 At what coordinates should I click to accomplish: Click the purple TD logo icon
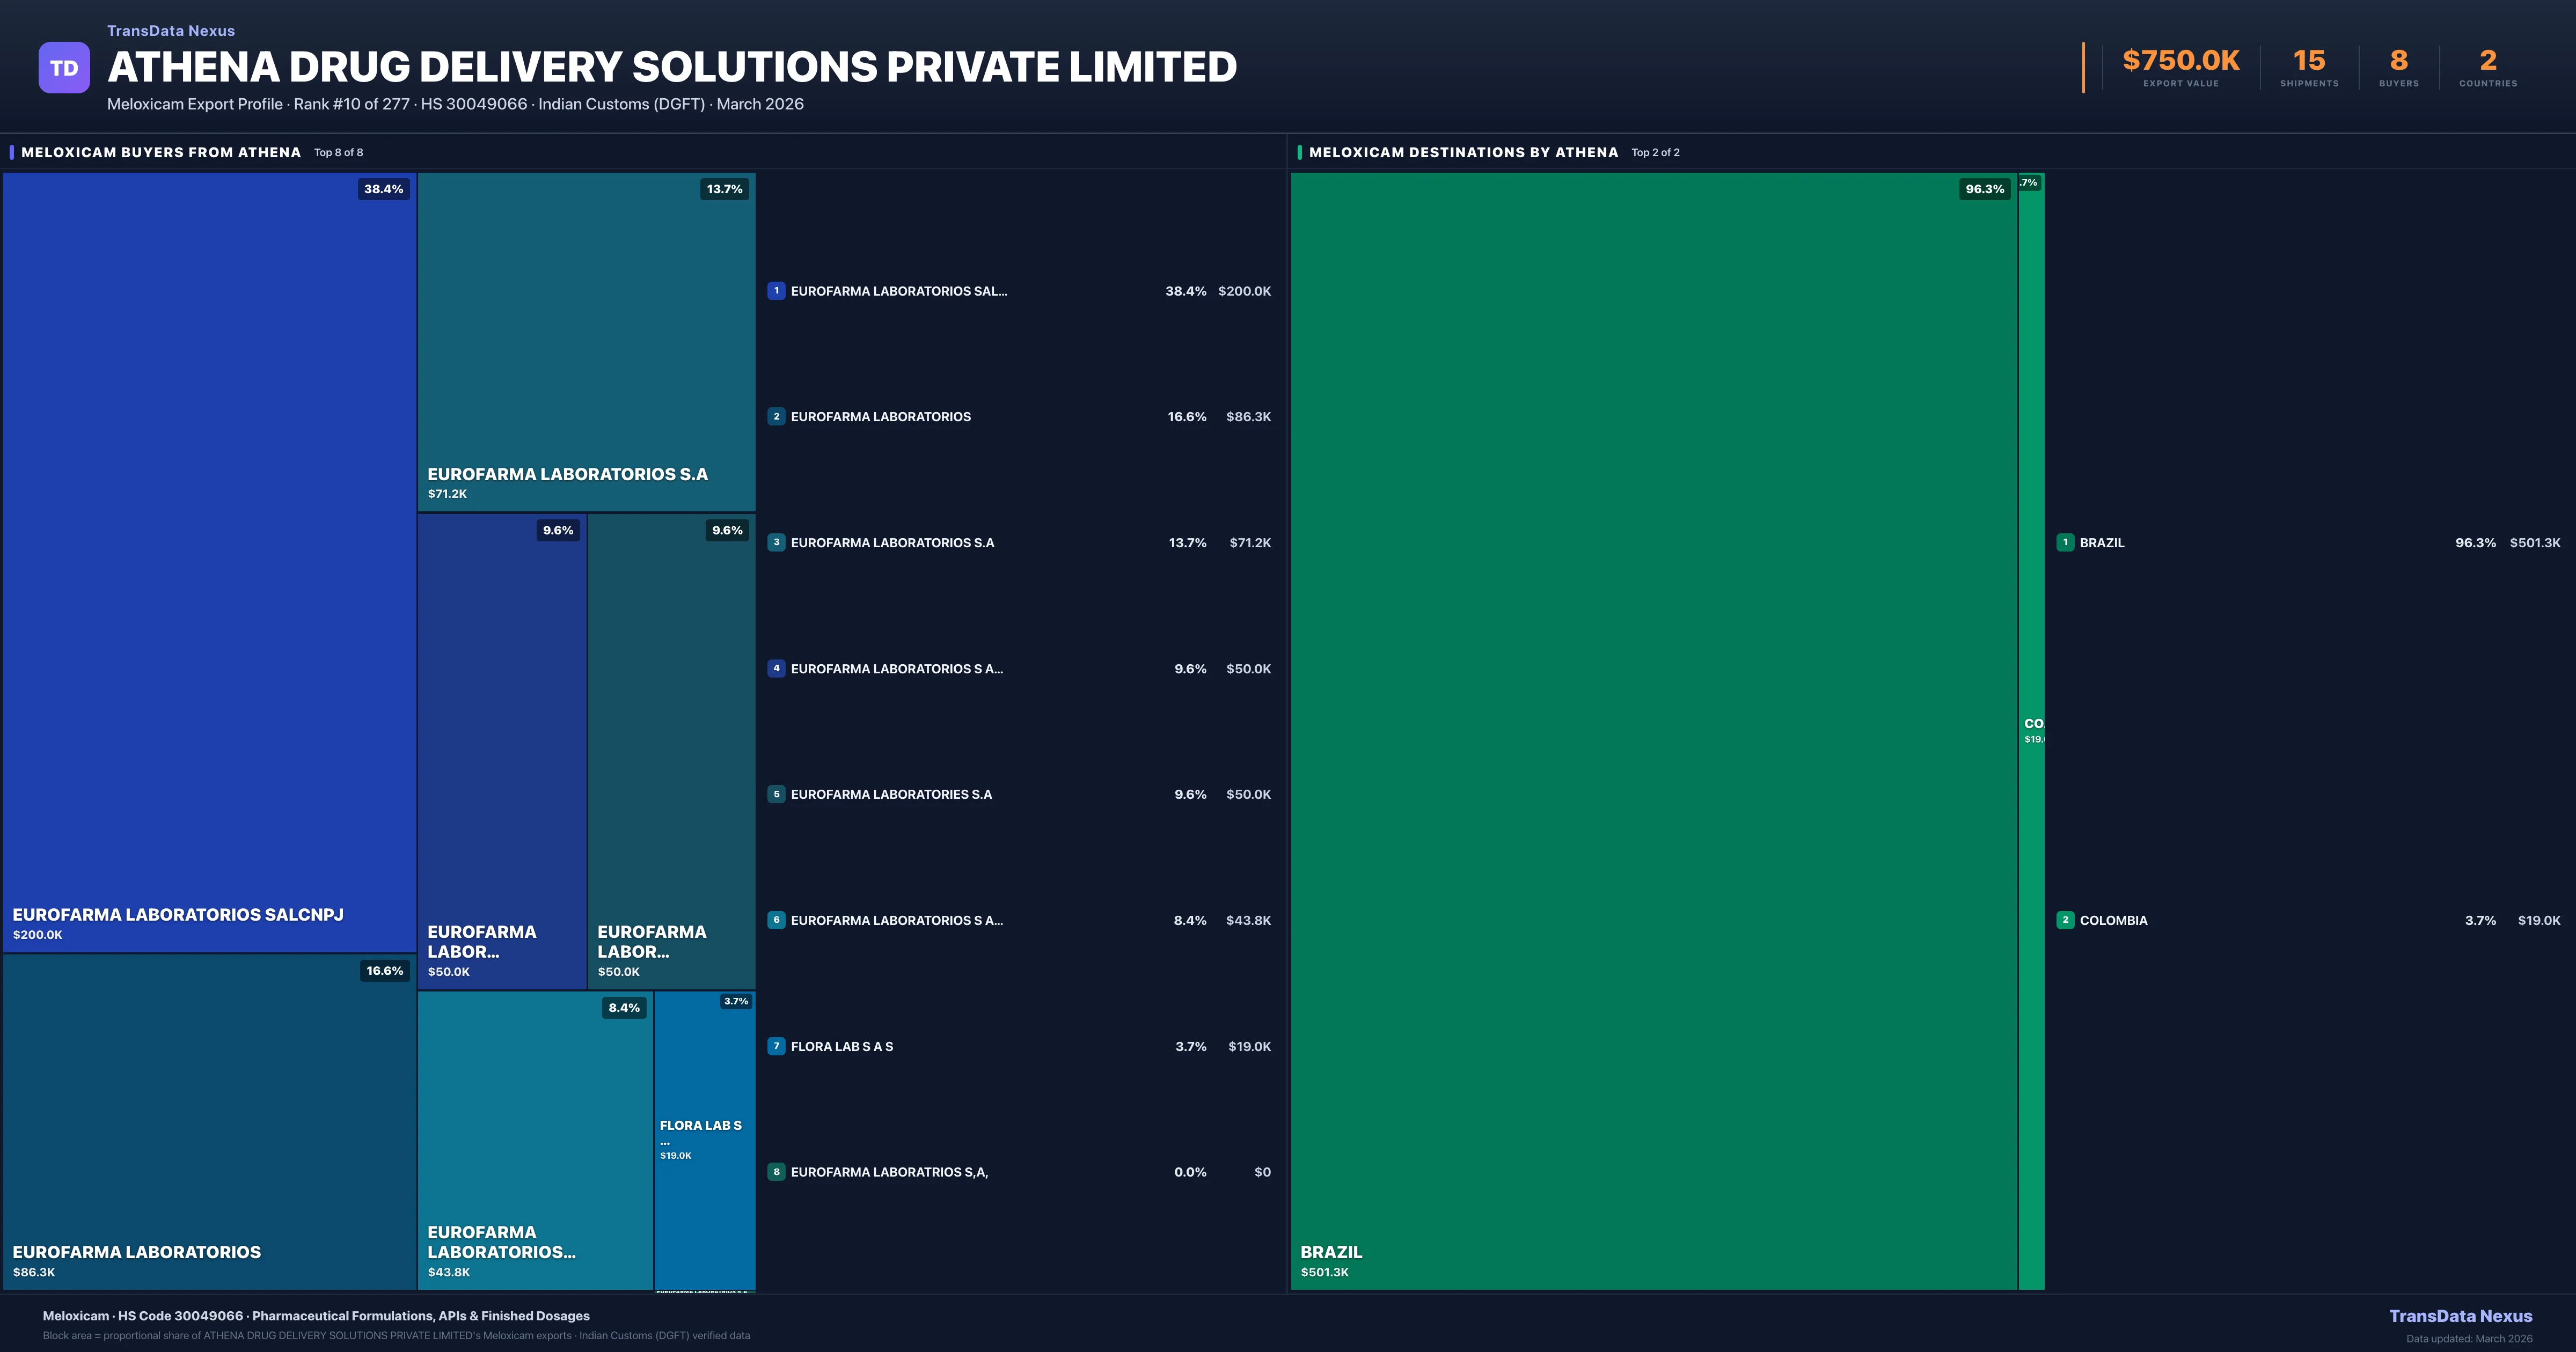tap(64, 68)
